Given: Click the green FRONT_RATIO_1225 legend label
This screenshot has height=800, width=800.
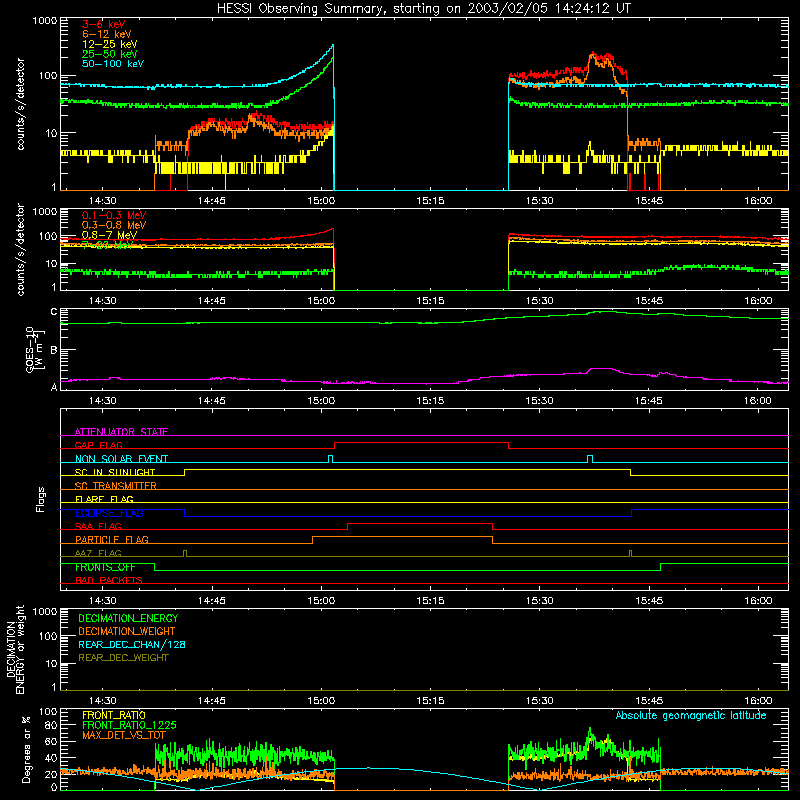Looking at the screenshot, I should coord(129,725).
